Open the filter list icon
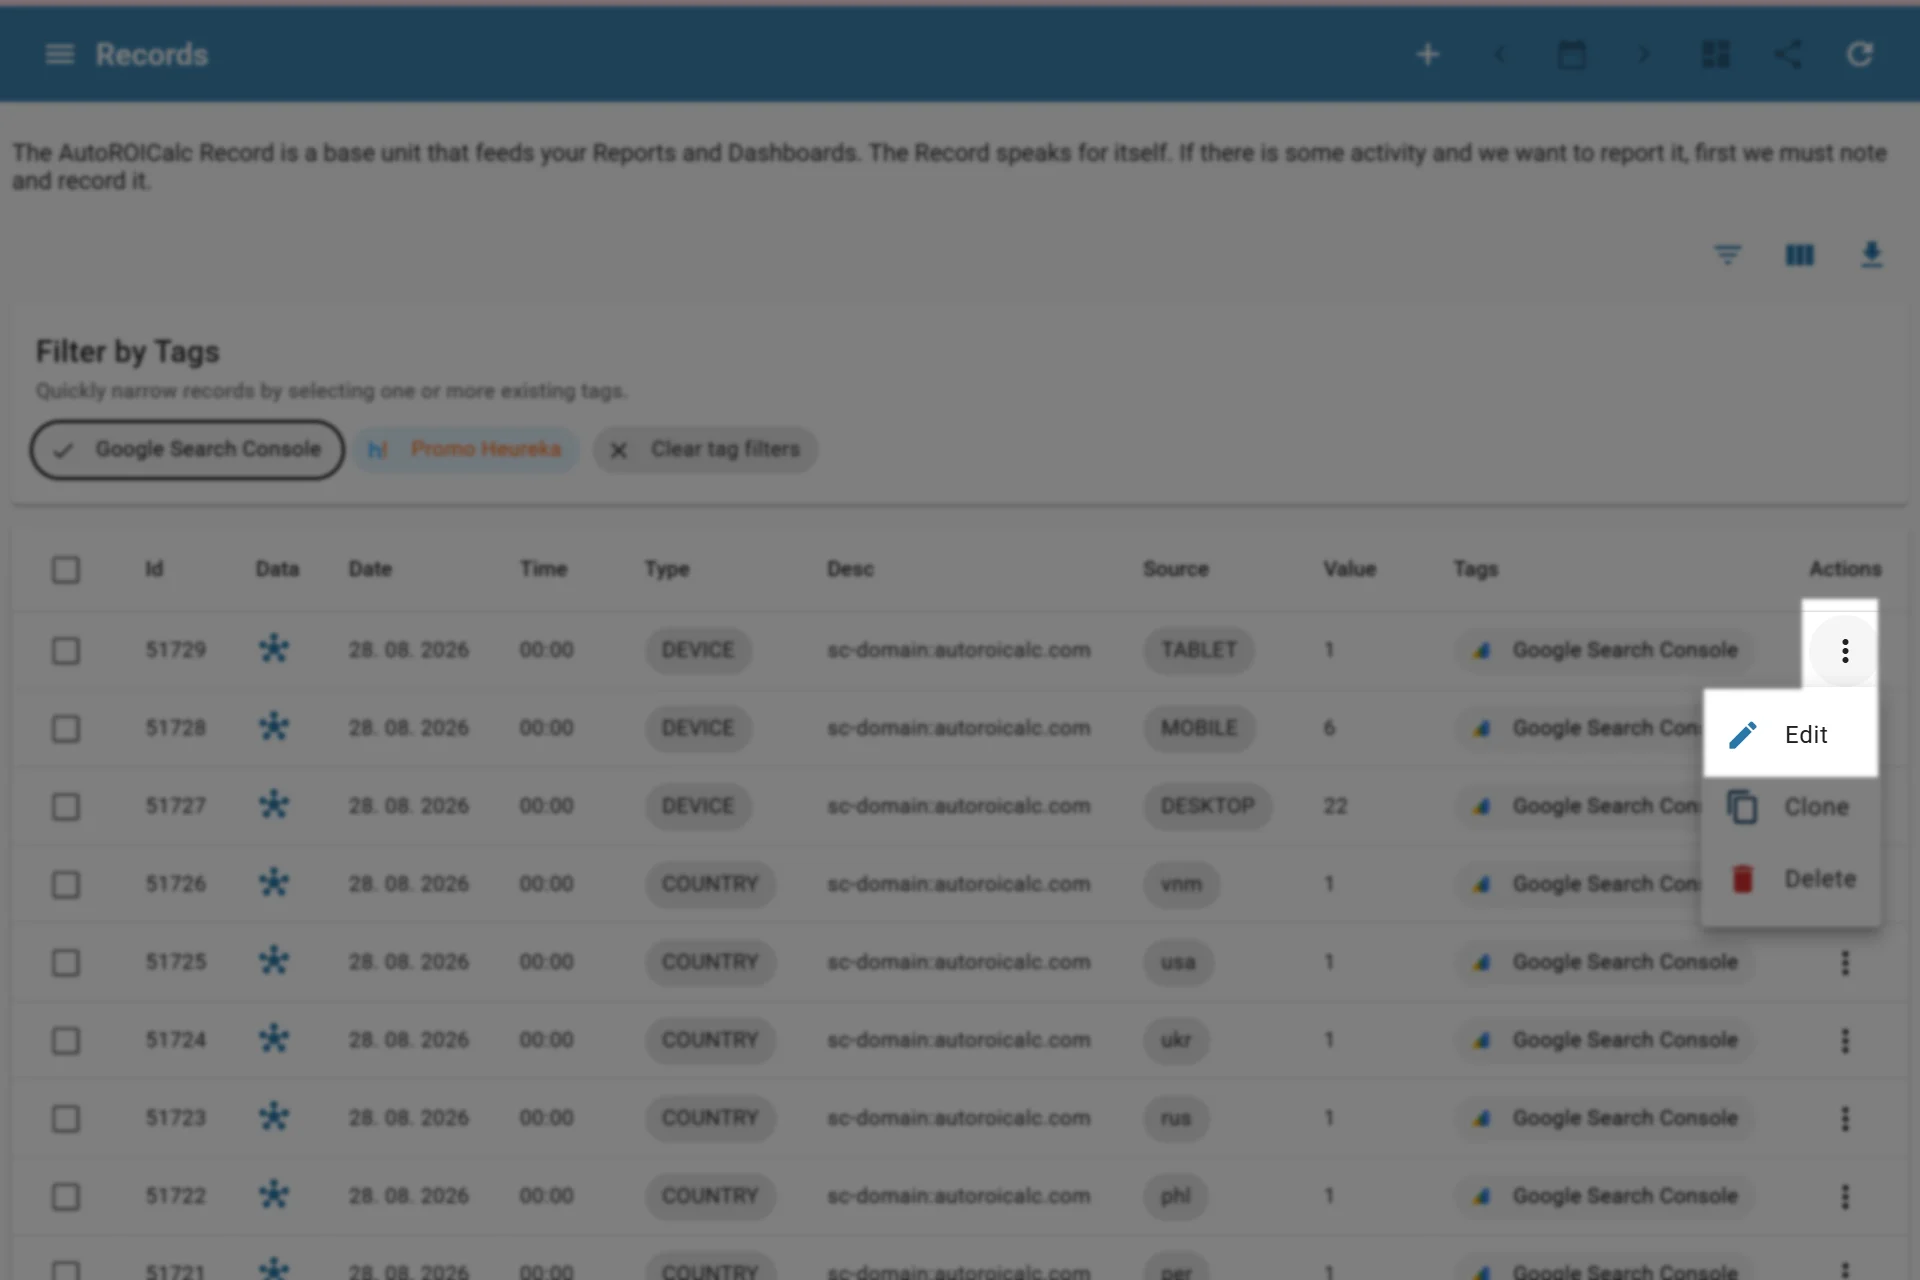The height and width of the screenshot is (1280, 1920). pyautogui.click(x=1727, y=255)
